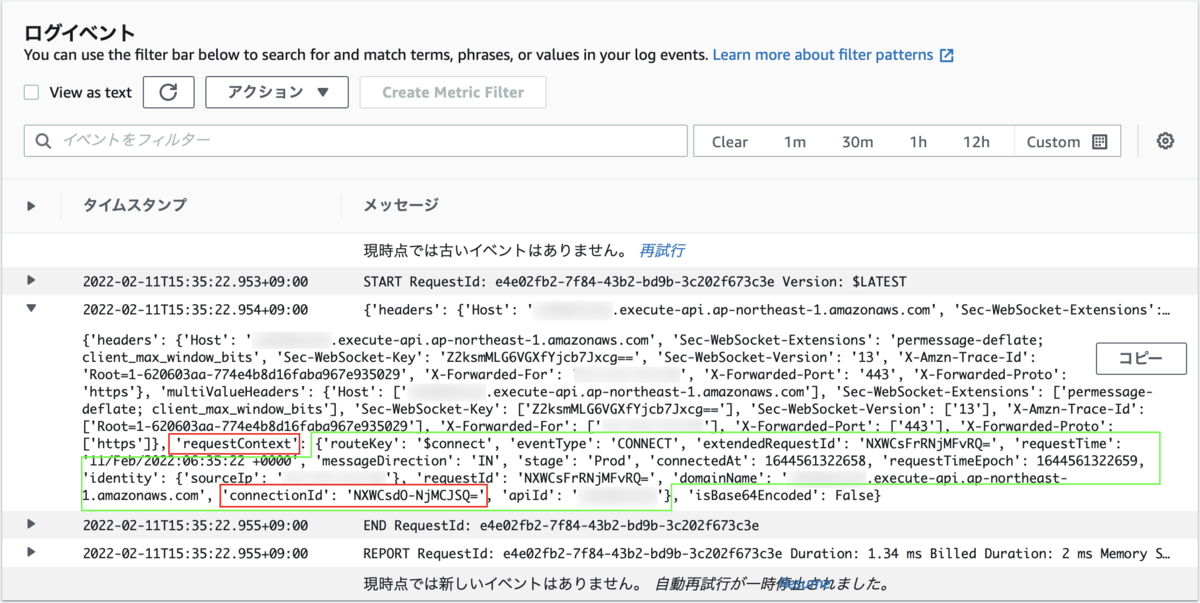Enable the View as text checkbox
The image size is (1200, 603).
coord(32,92)
